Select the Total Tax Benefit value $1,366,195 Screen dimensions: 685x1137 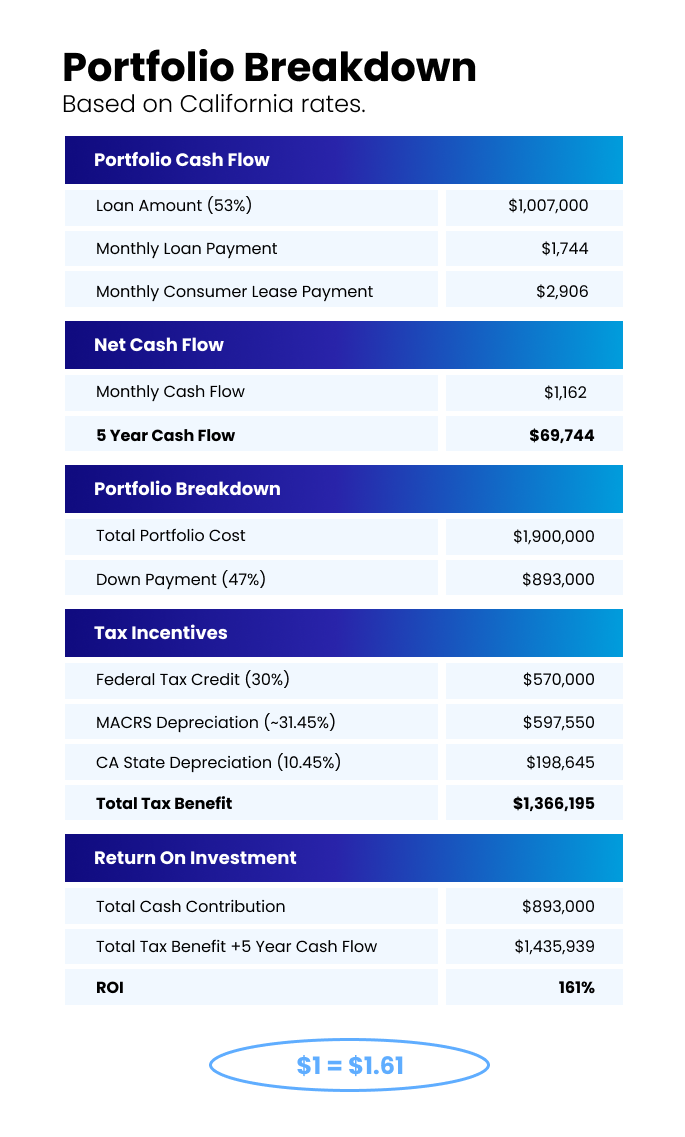[554, 803]
